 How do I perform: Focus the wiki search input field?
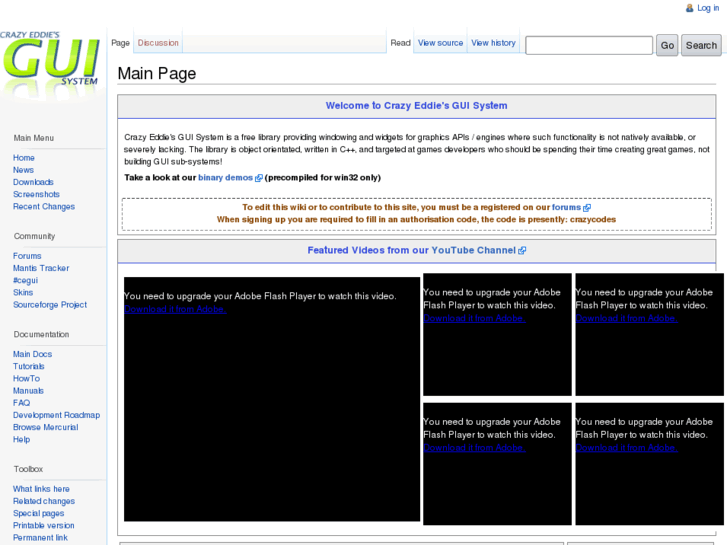[x=589, y=45]
